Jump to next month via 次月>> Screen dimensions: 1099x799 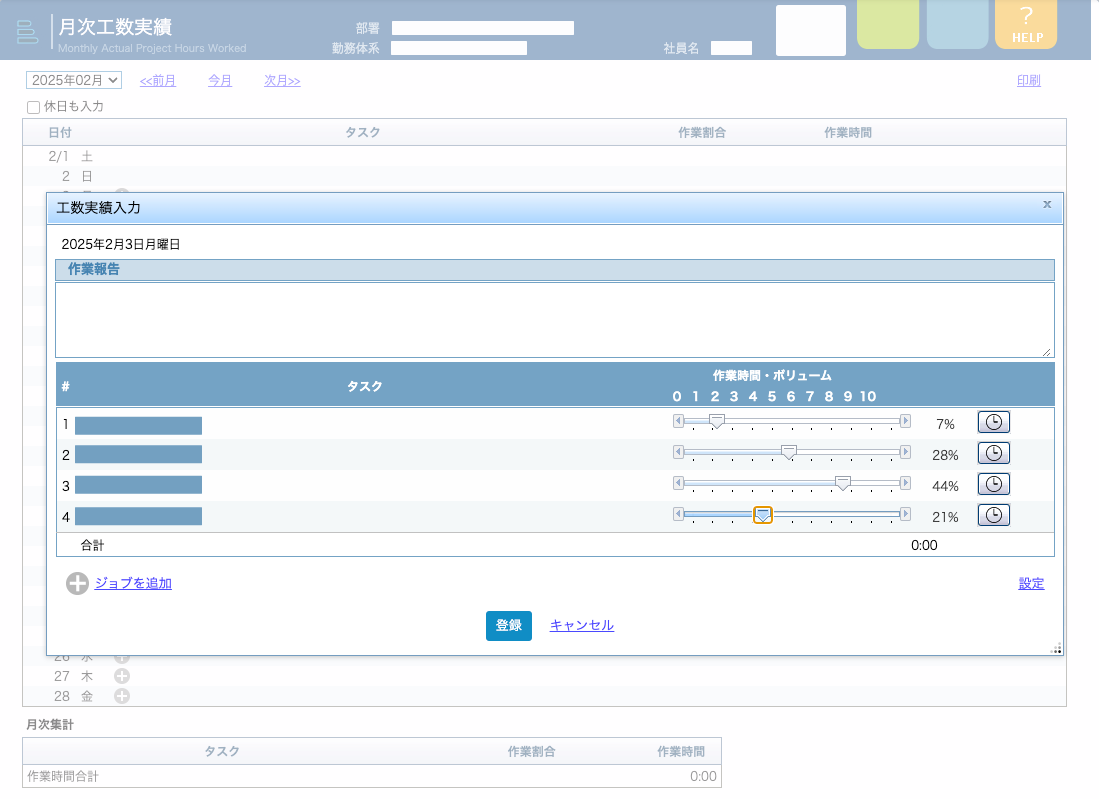282,81
